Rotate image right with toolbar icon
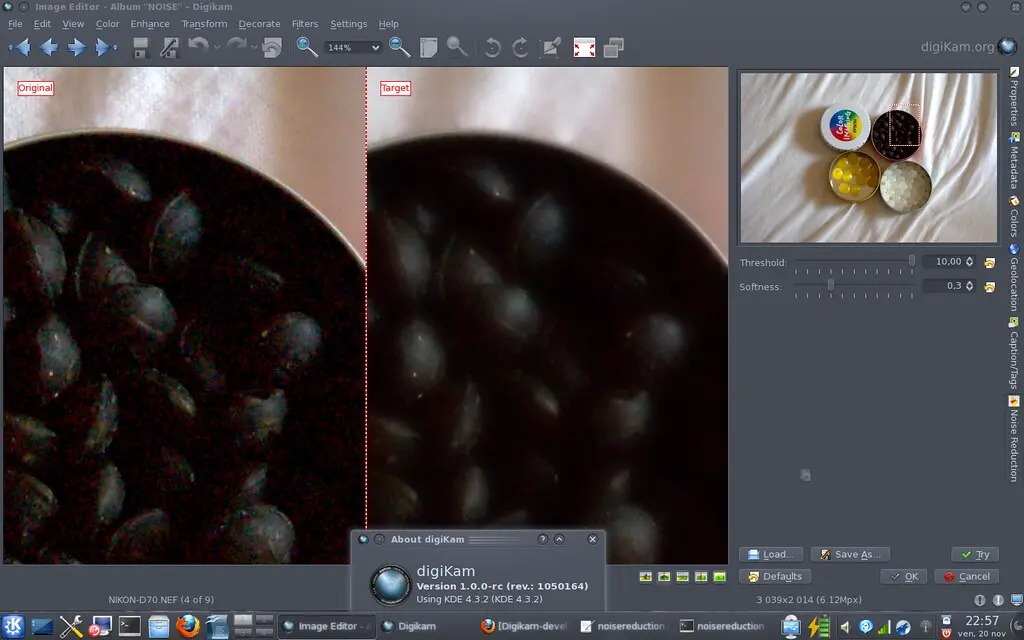 [520, 47]
